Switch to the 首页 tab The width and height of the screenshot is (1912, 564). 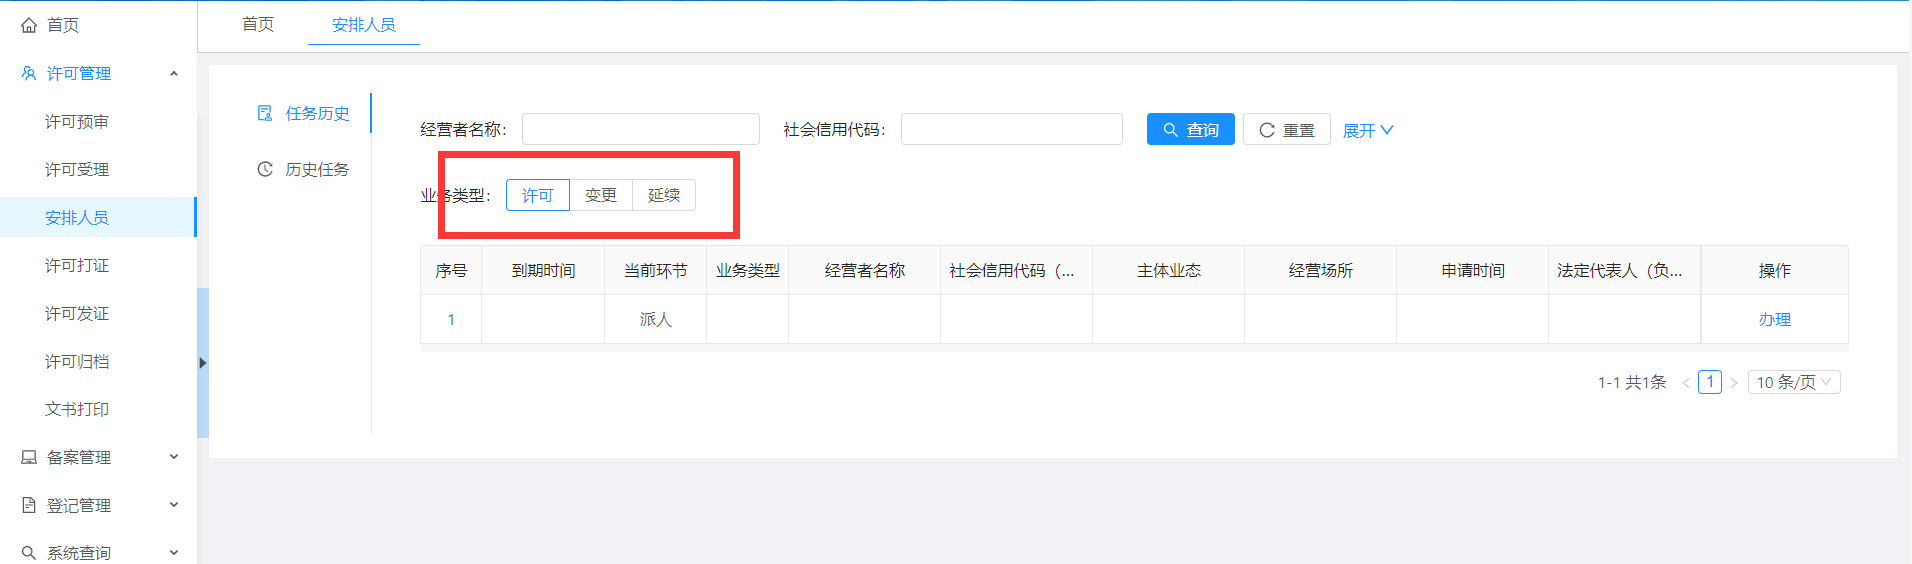pos(258,24)
